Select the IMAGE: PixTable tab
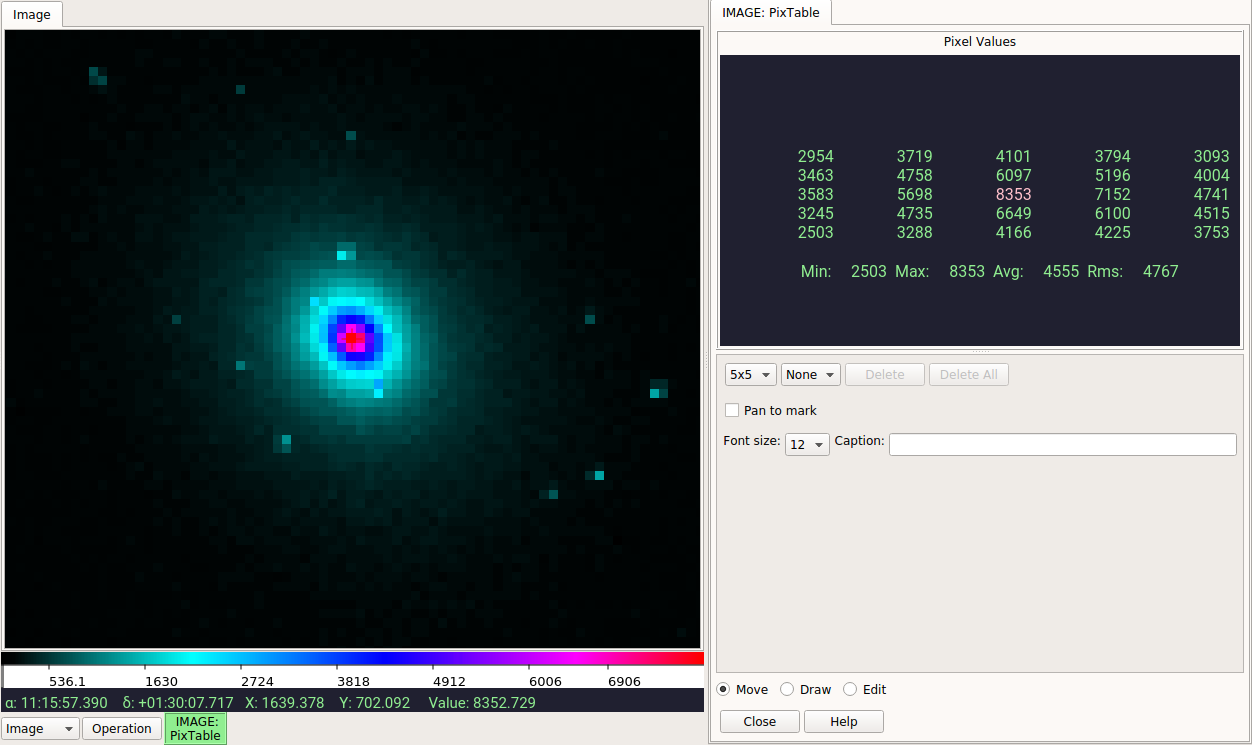The height and width of the screenshot is (745, 1252). tap(770, 13)
